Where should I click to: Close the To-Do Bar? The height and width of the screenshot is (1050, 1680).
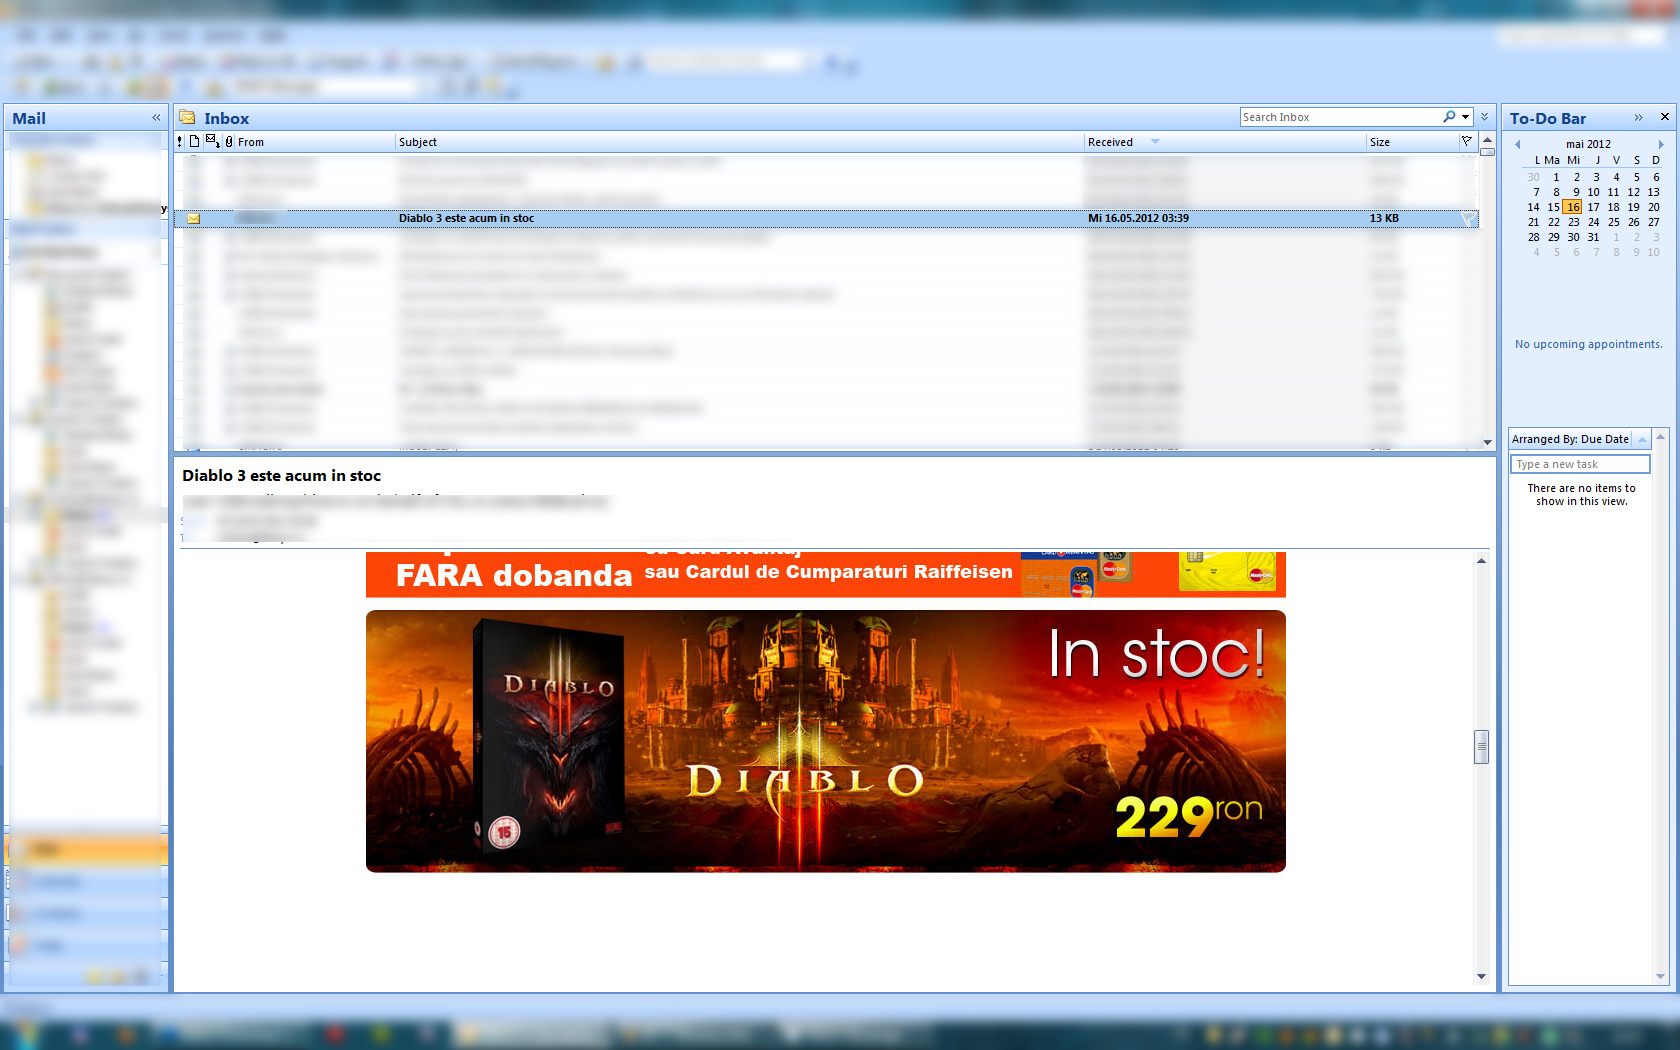pyautogui.click(x=1665, y=117)
